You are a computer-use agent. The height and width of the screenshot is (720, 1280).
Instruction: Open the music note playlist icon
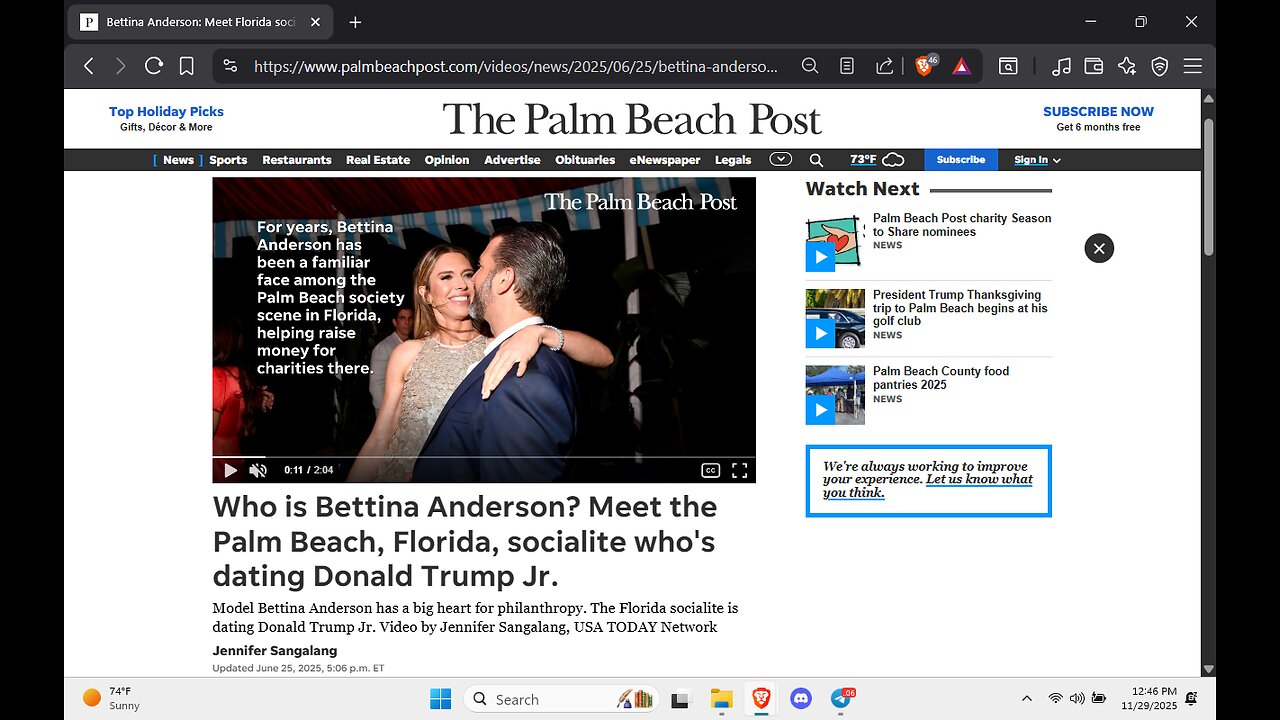coord(1062,66)
